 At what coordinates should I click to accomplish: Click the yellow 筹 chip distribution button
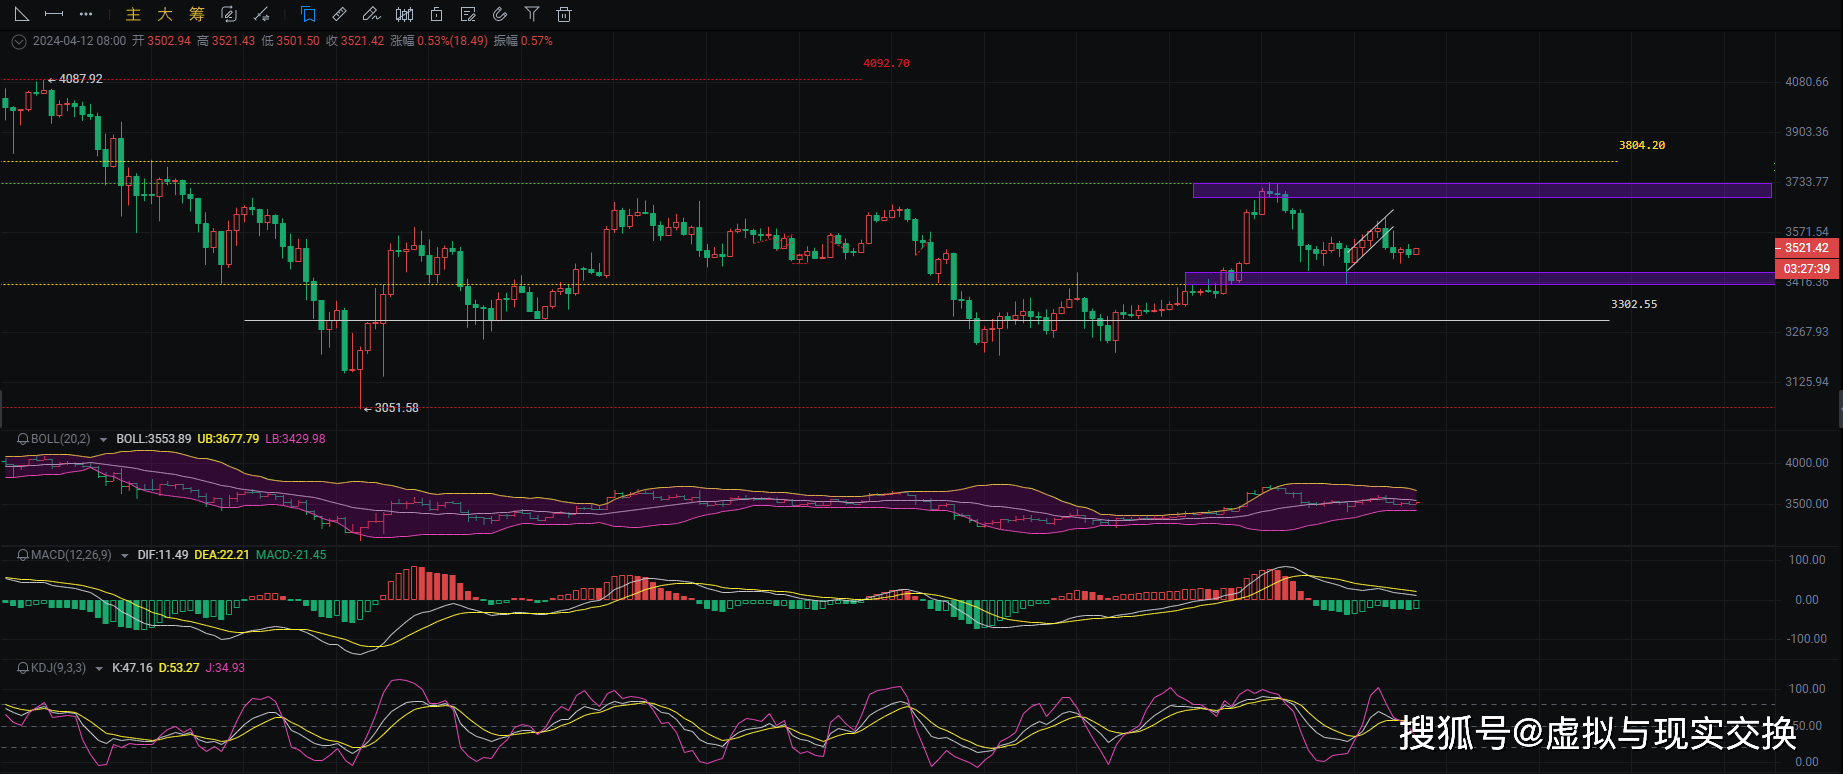pyautogui.click(x=197, y=14)
